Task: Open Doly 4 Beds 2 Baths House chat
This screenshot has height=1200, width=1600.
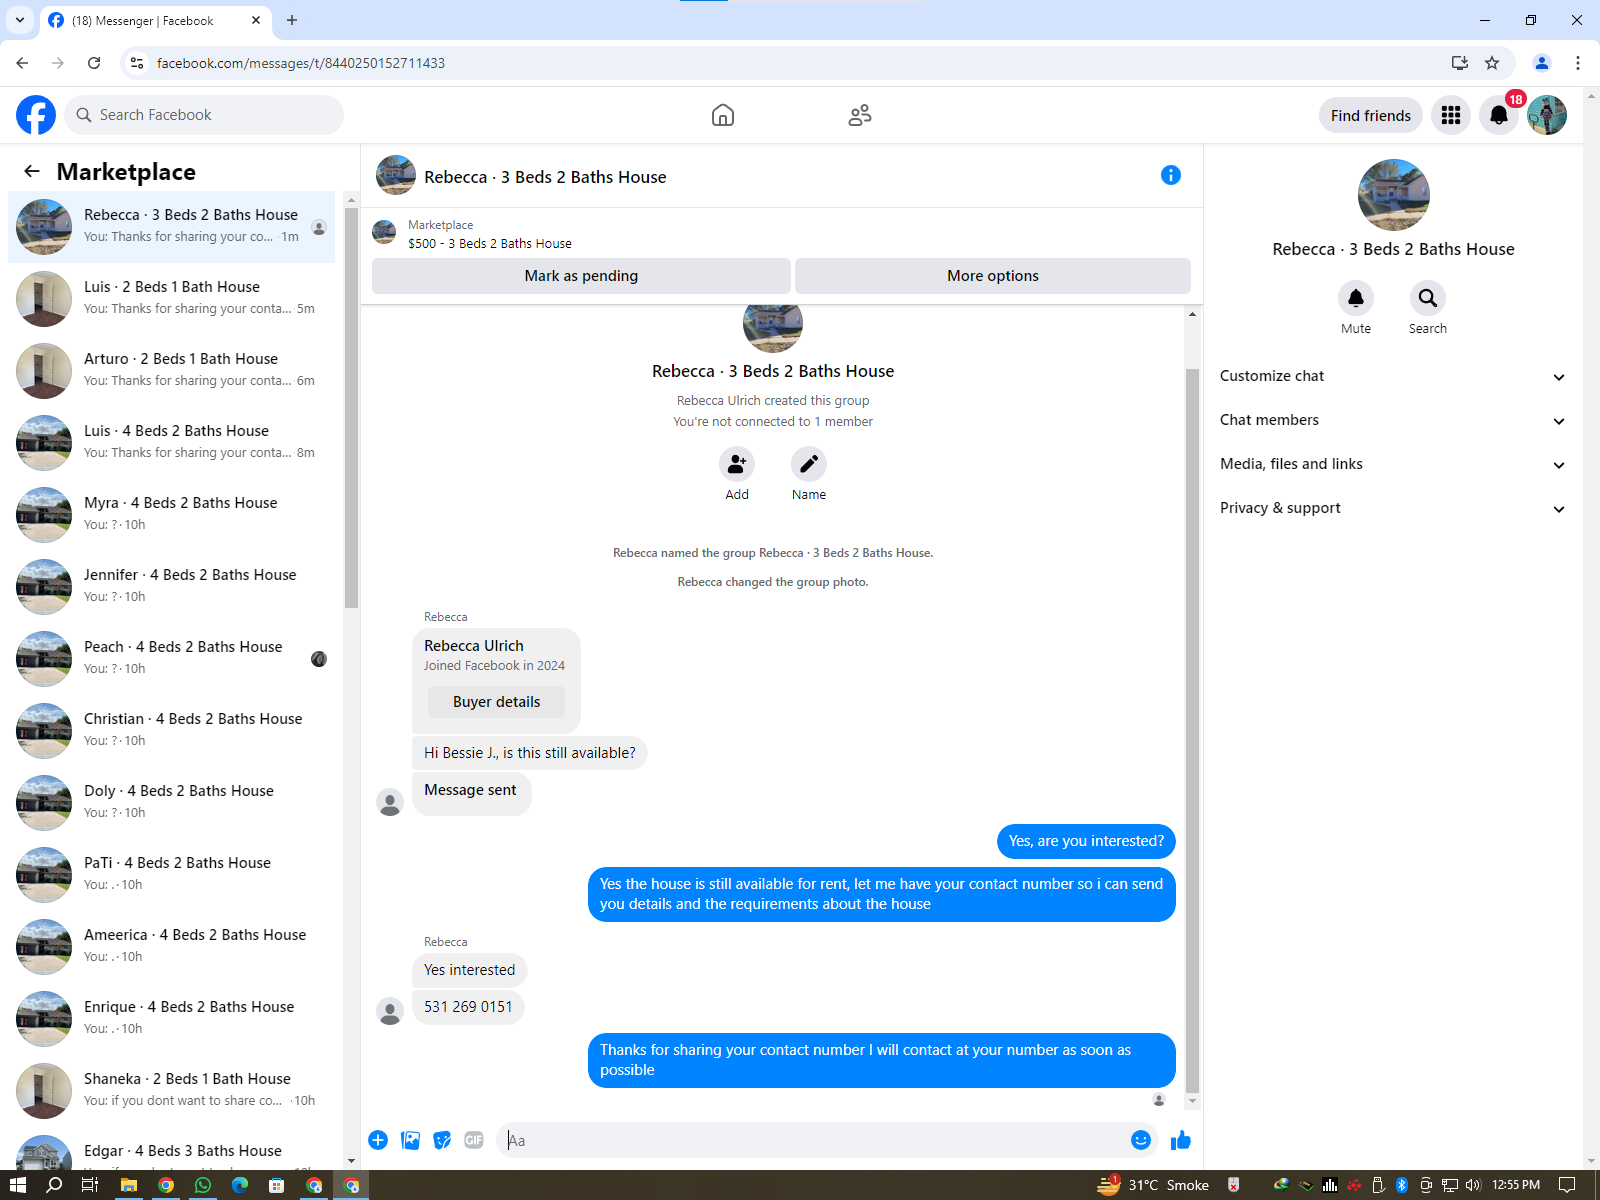Action: [172, 803]
